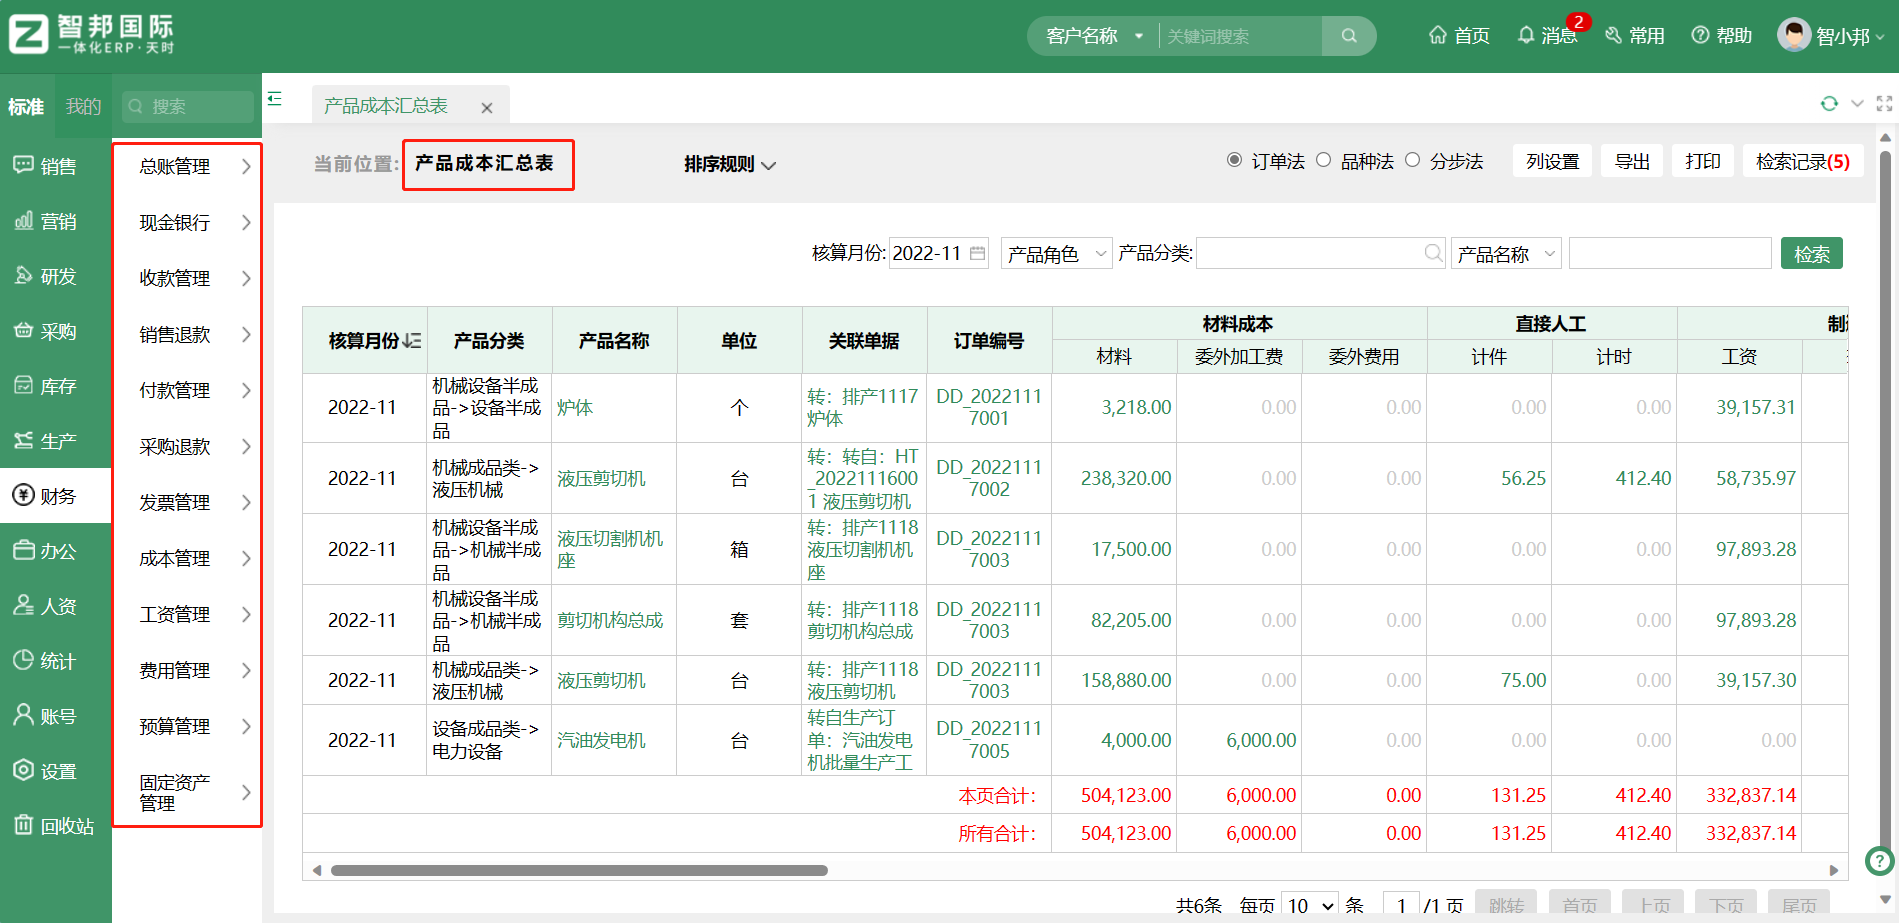Click magnifier in 产品分类 field

click(1433, 253)
